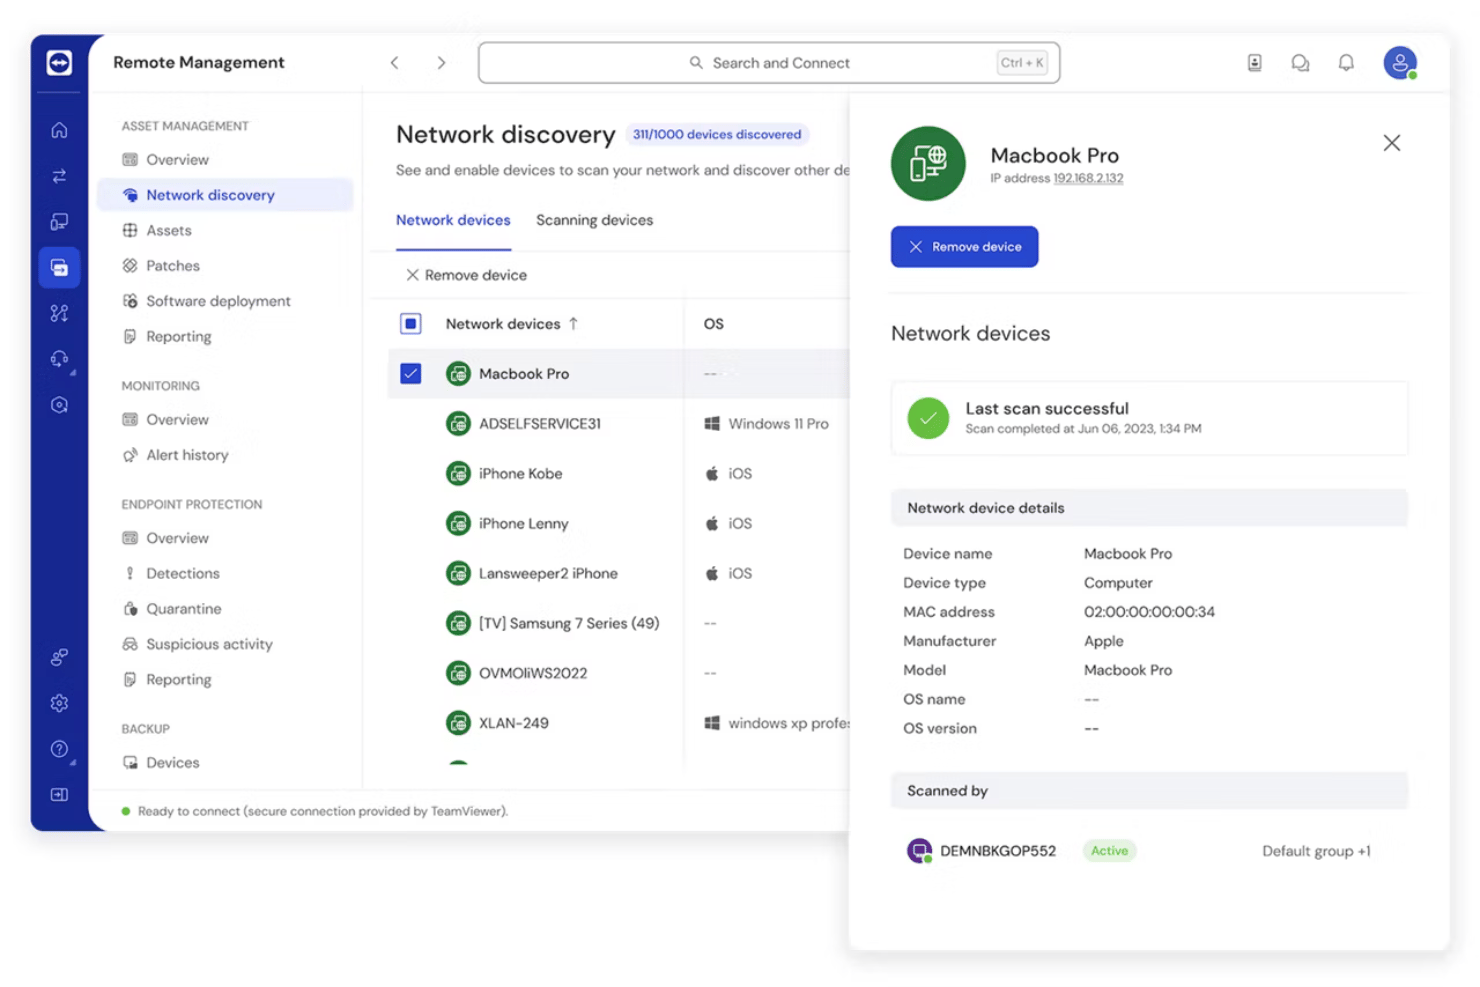The image size is (1480, 987).
Task: Open the Settings gear icon in rail
Action: point(59,703)
